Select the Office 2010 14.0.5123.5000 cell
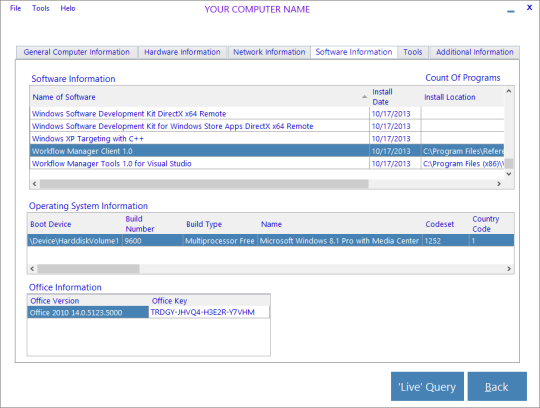Viewport: 540px width, 408px height. click(88, 312)
